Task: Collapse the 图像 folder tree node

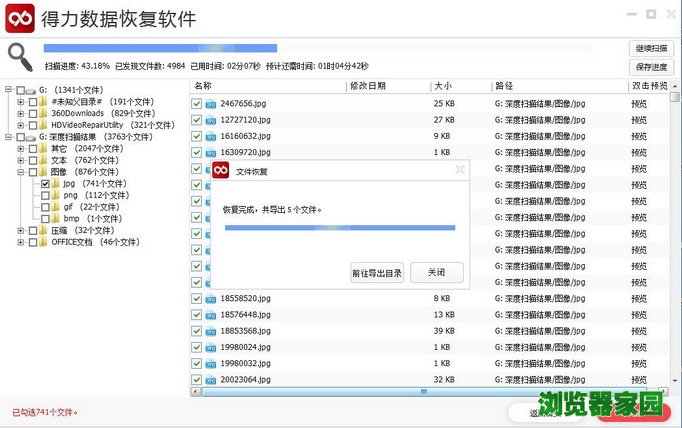Action: pos(21,172)
